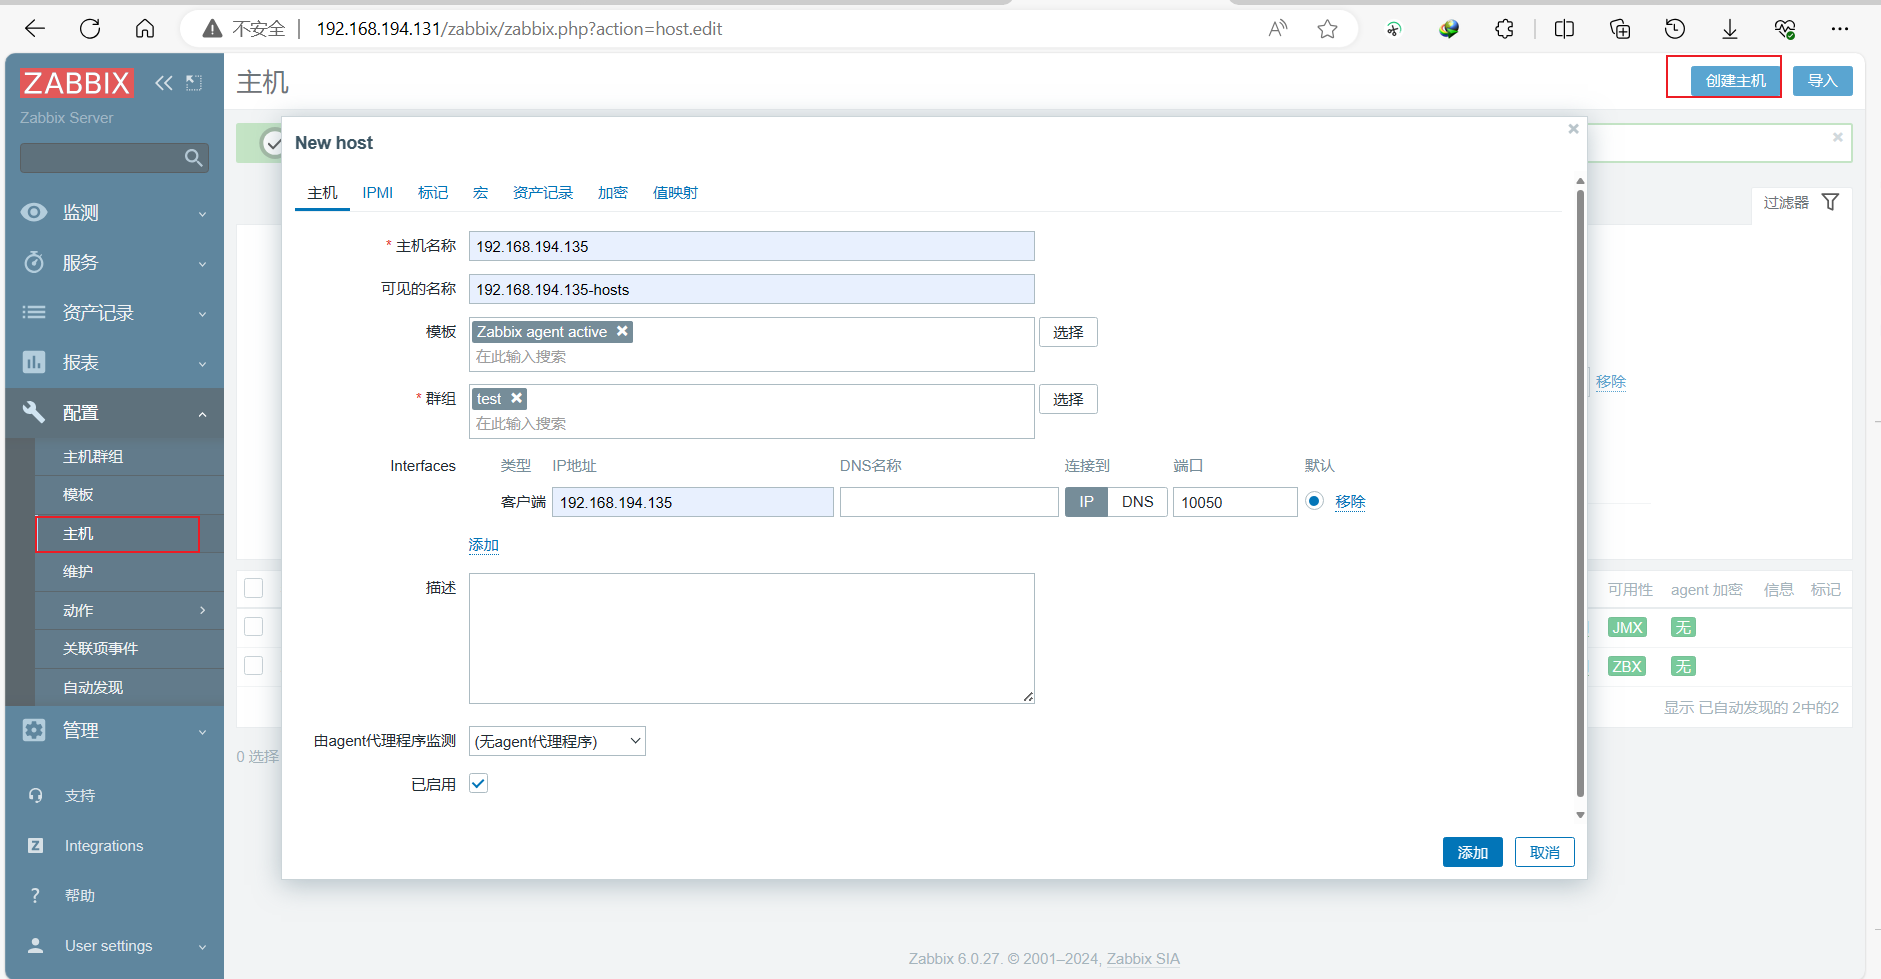1881x979 pixels.
Task: Collapse the Zabbix sidebar with double-chevron icon
Action: pos(163,83)
